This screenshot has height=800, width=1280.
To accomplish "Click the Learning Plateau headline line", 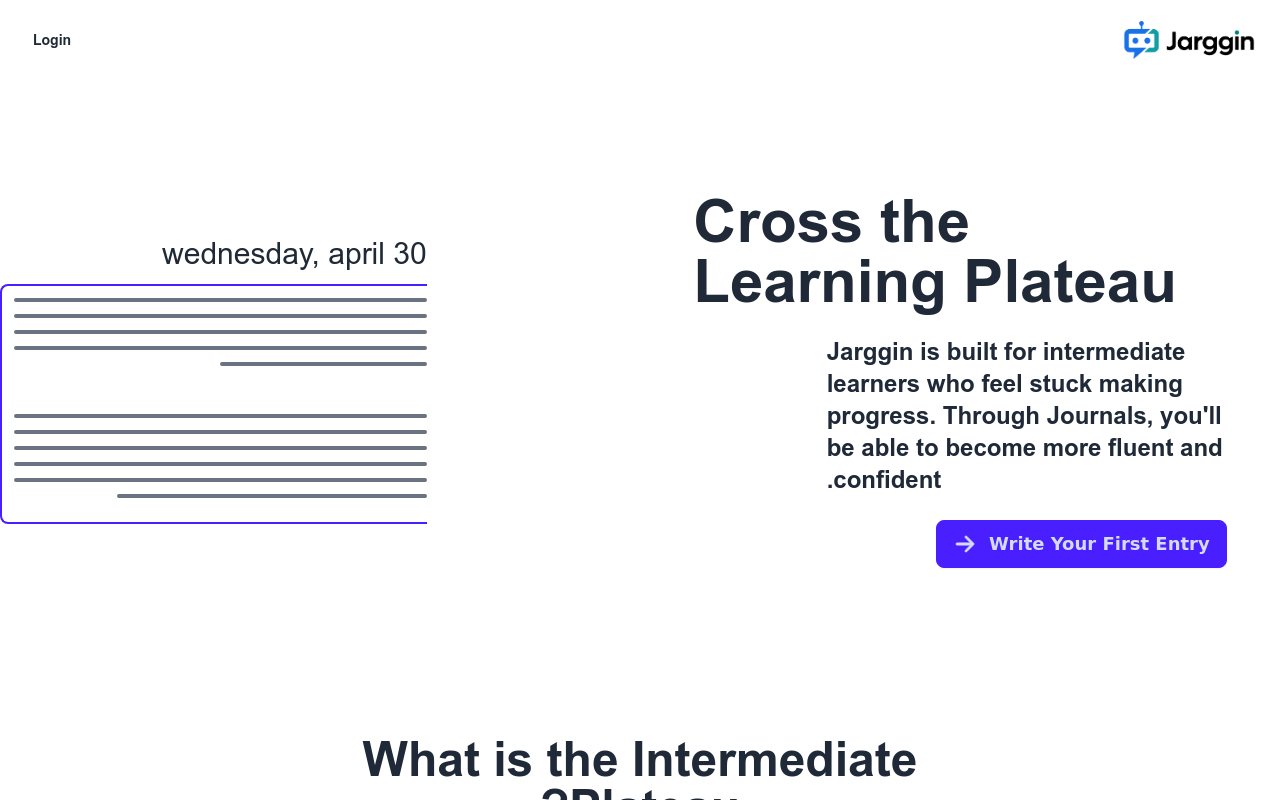I will point(935,282).
